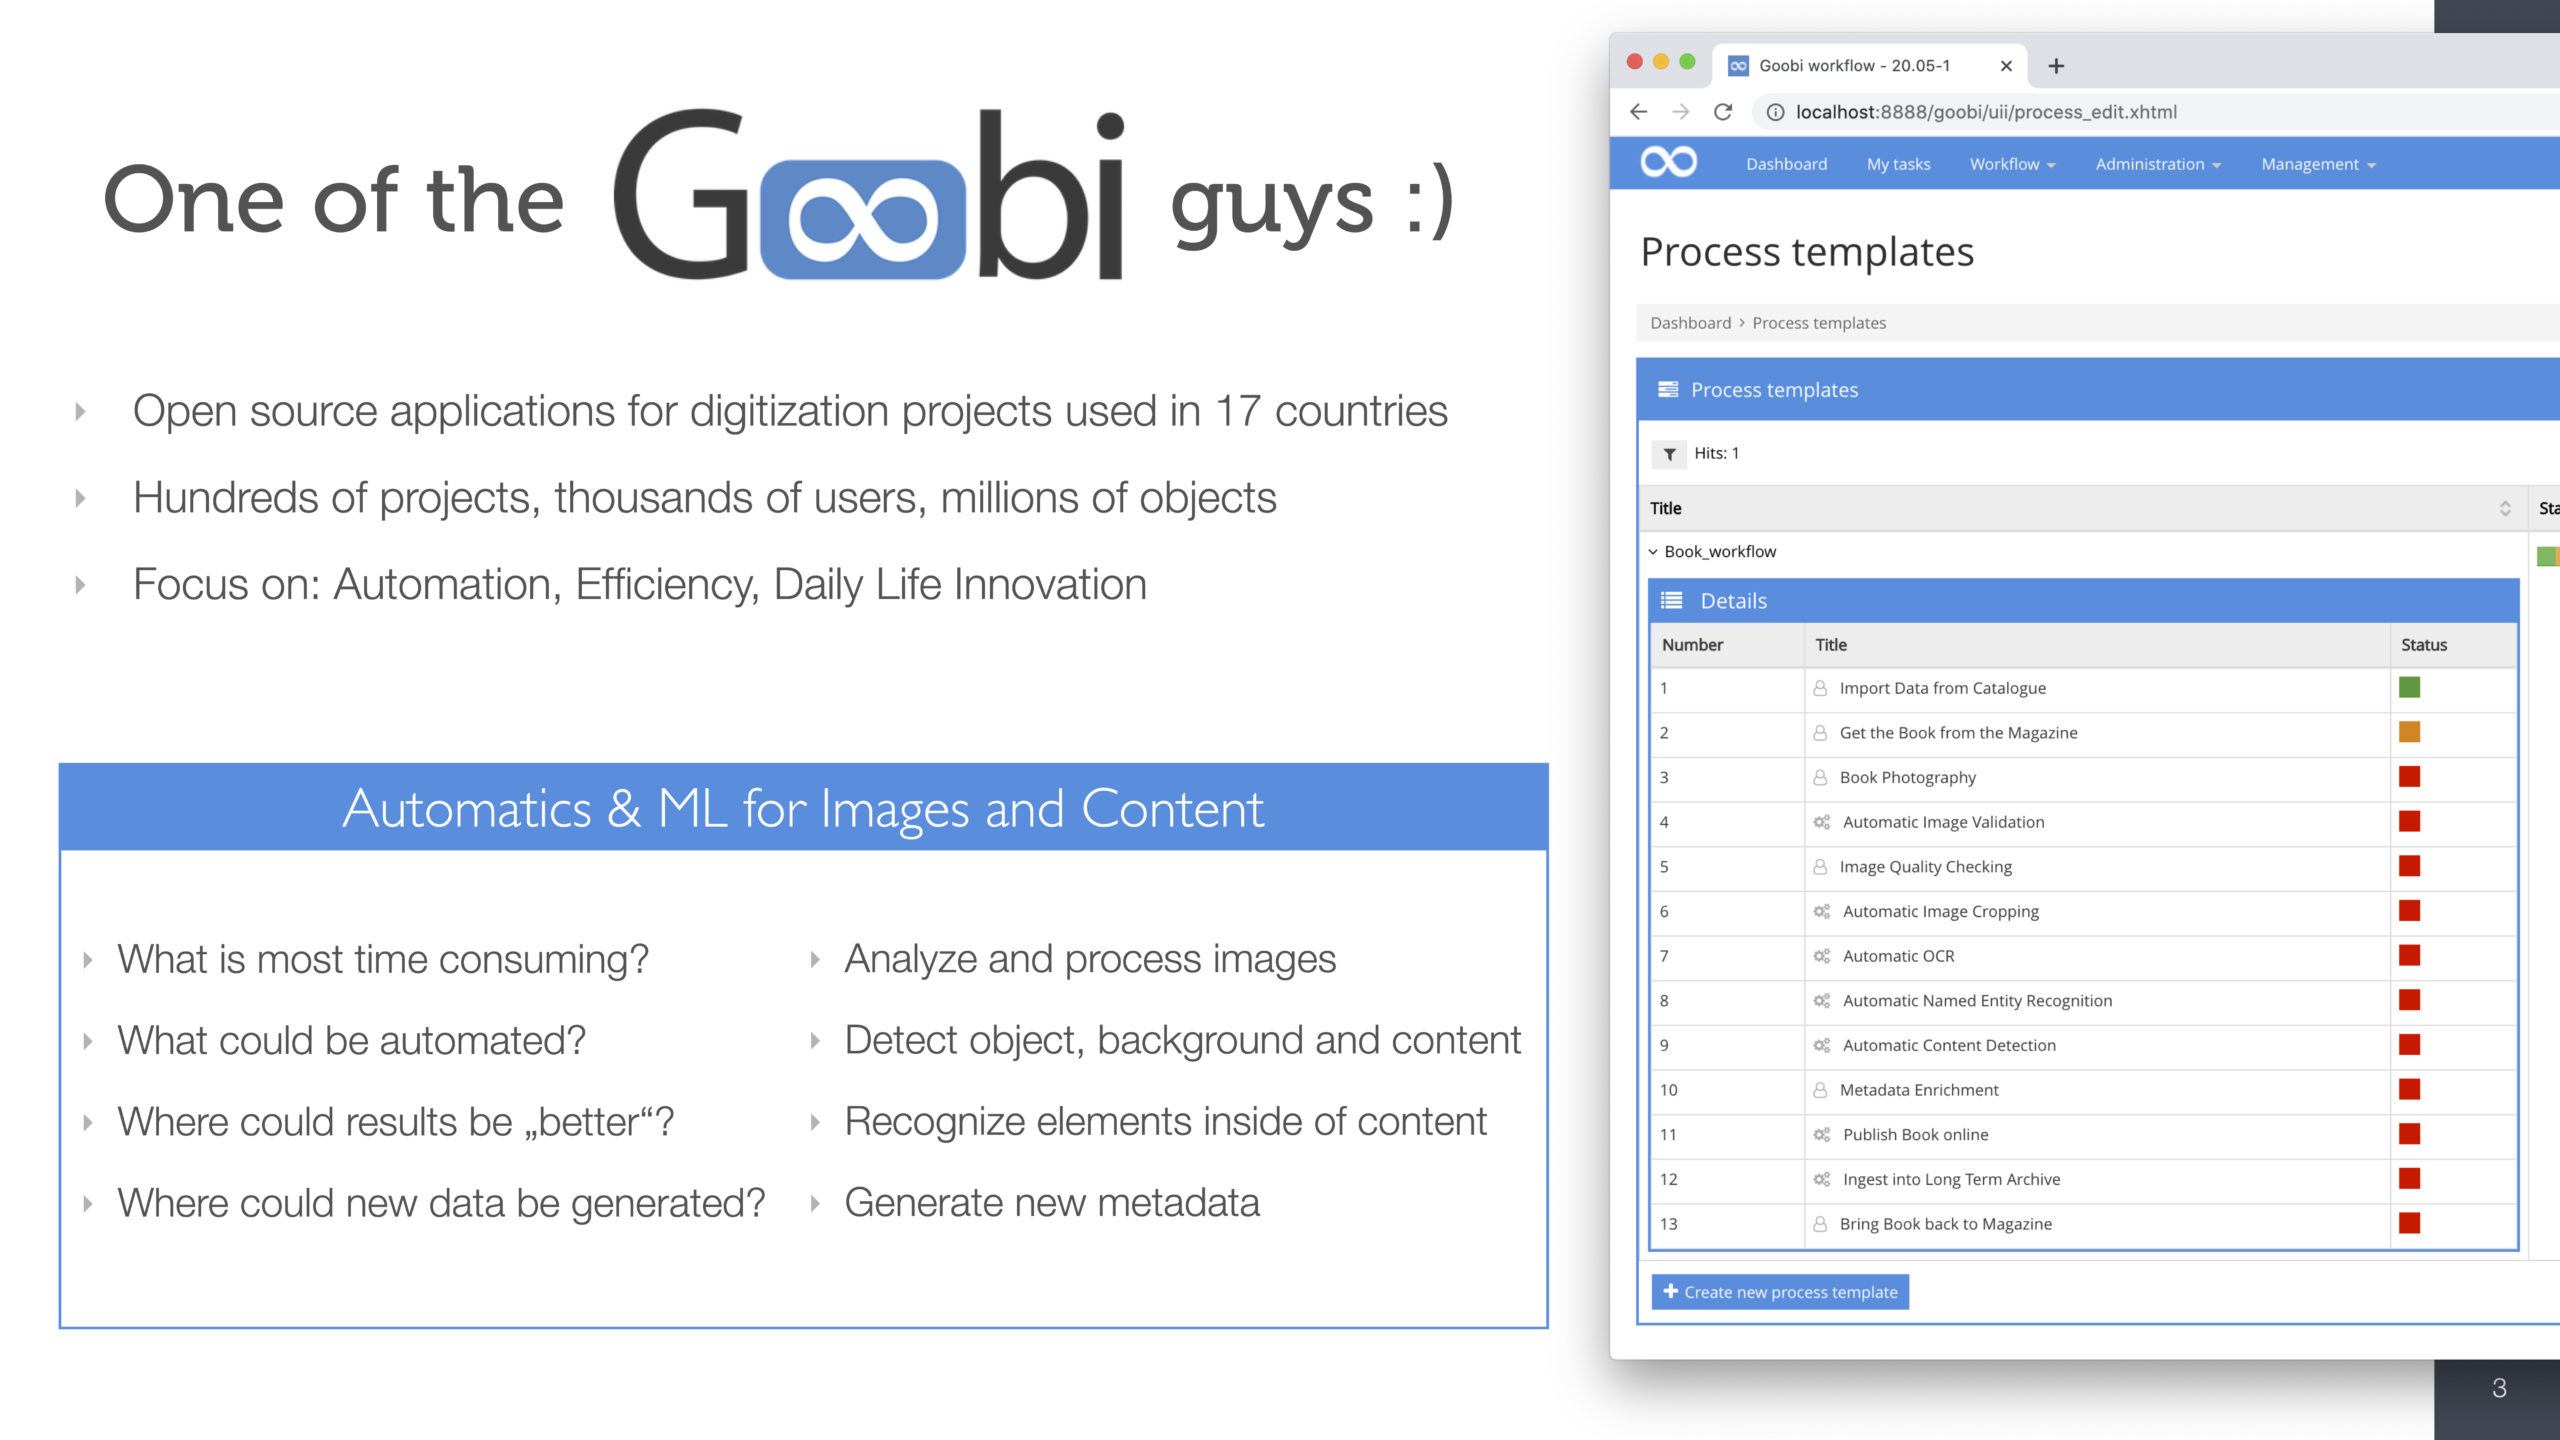Viewport: 2560px width, 1440px height.
Task: Click red status square for step 13
Action: point(2409,1223)
